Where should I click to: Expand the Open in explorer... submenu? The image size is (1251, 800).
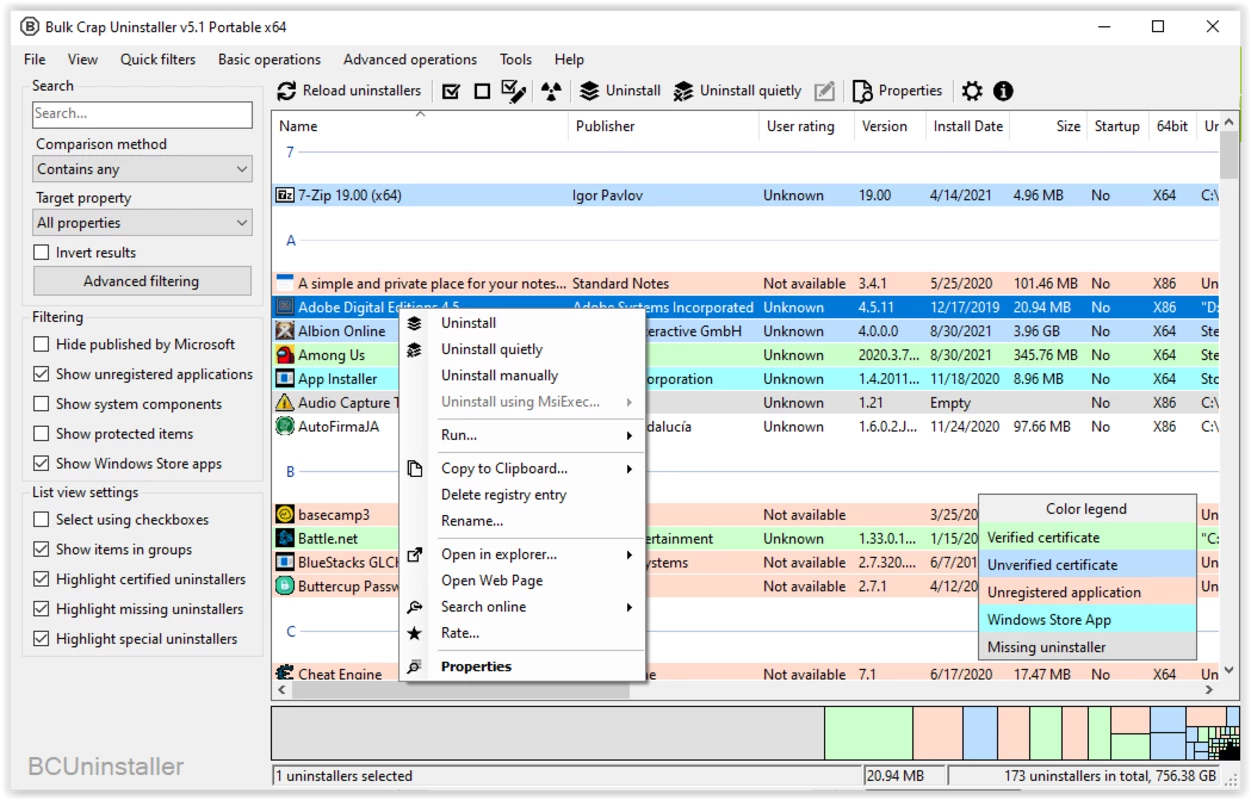522,554
